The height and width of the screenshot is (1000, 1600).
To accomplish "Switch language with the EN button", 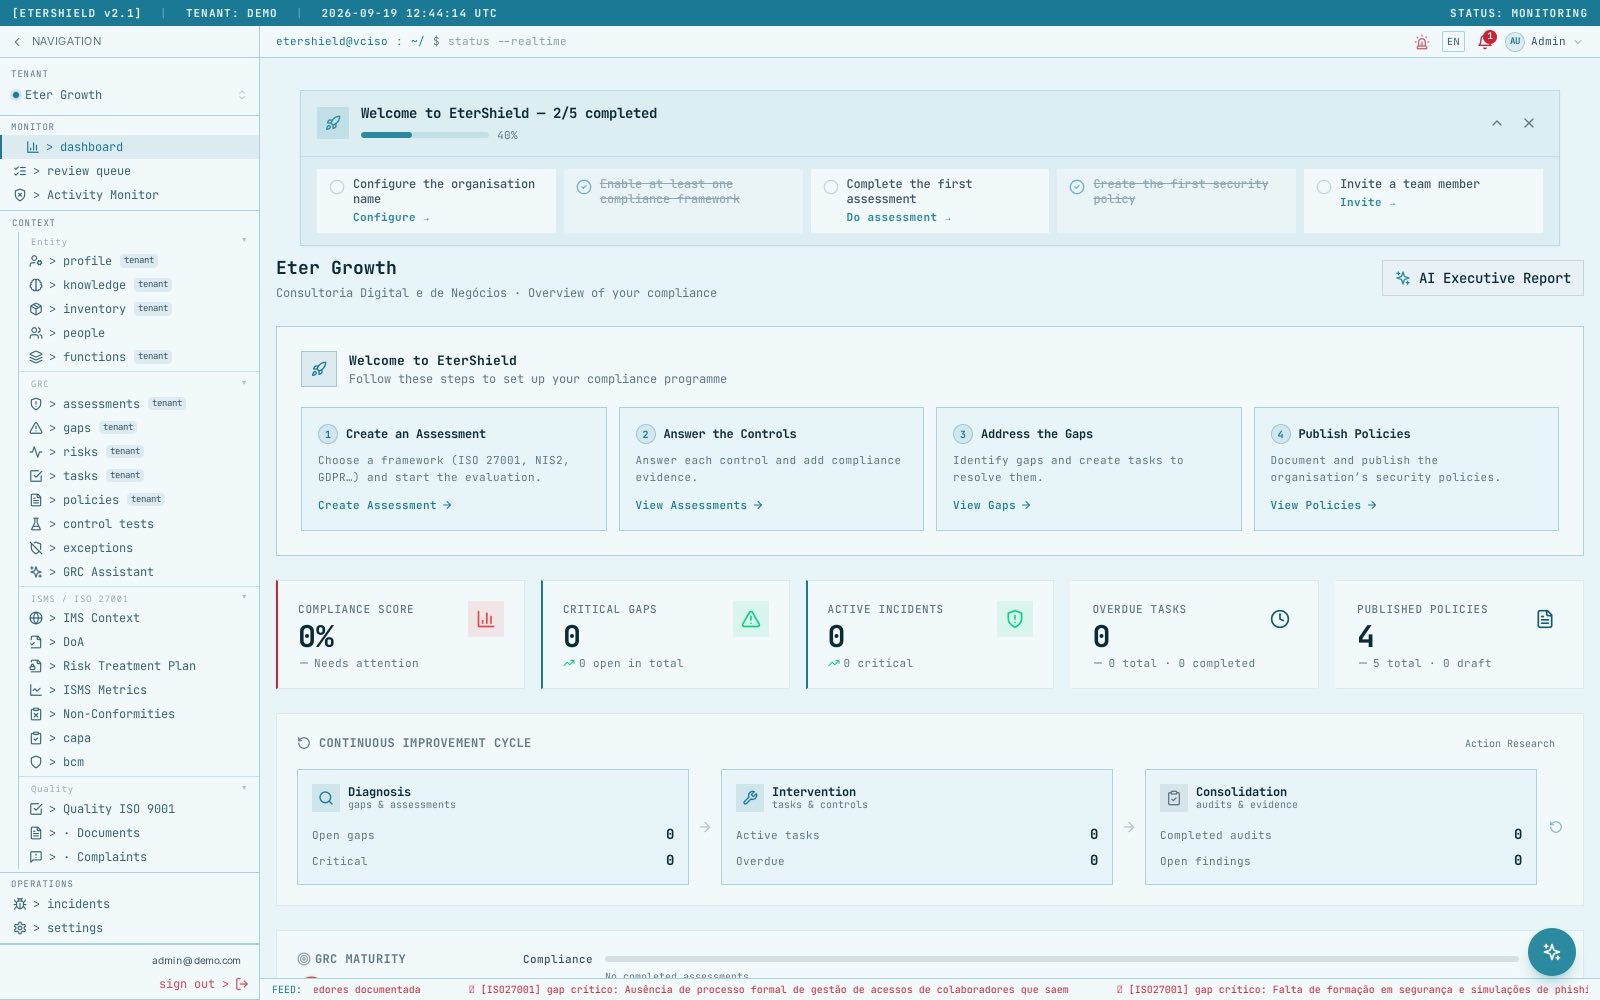I will (x=1453, y=42).
